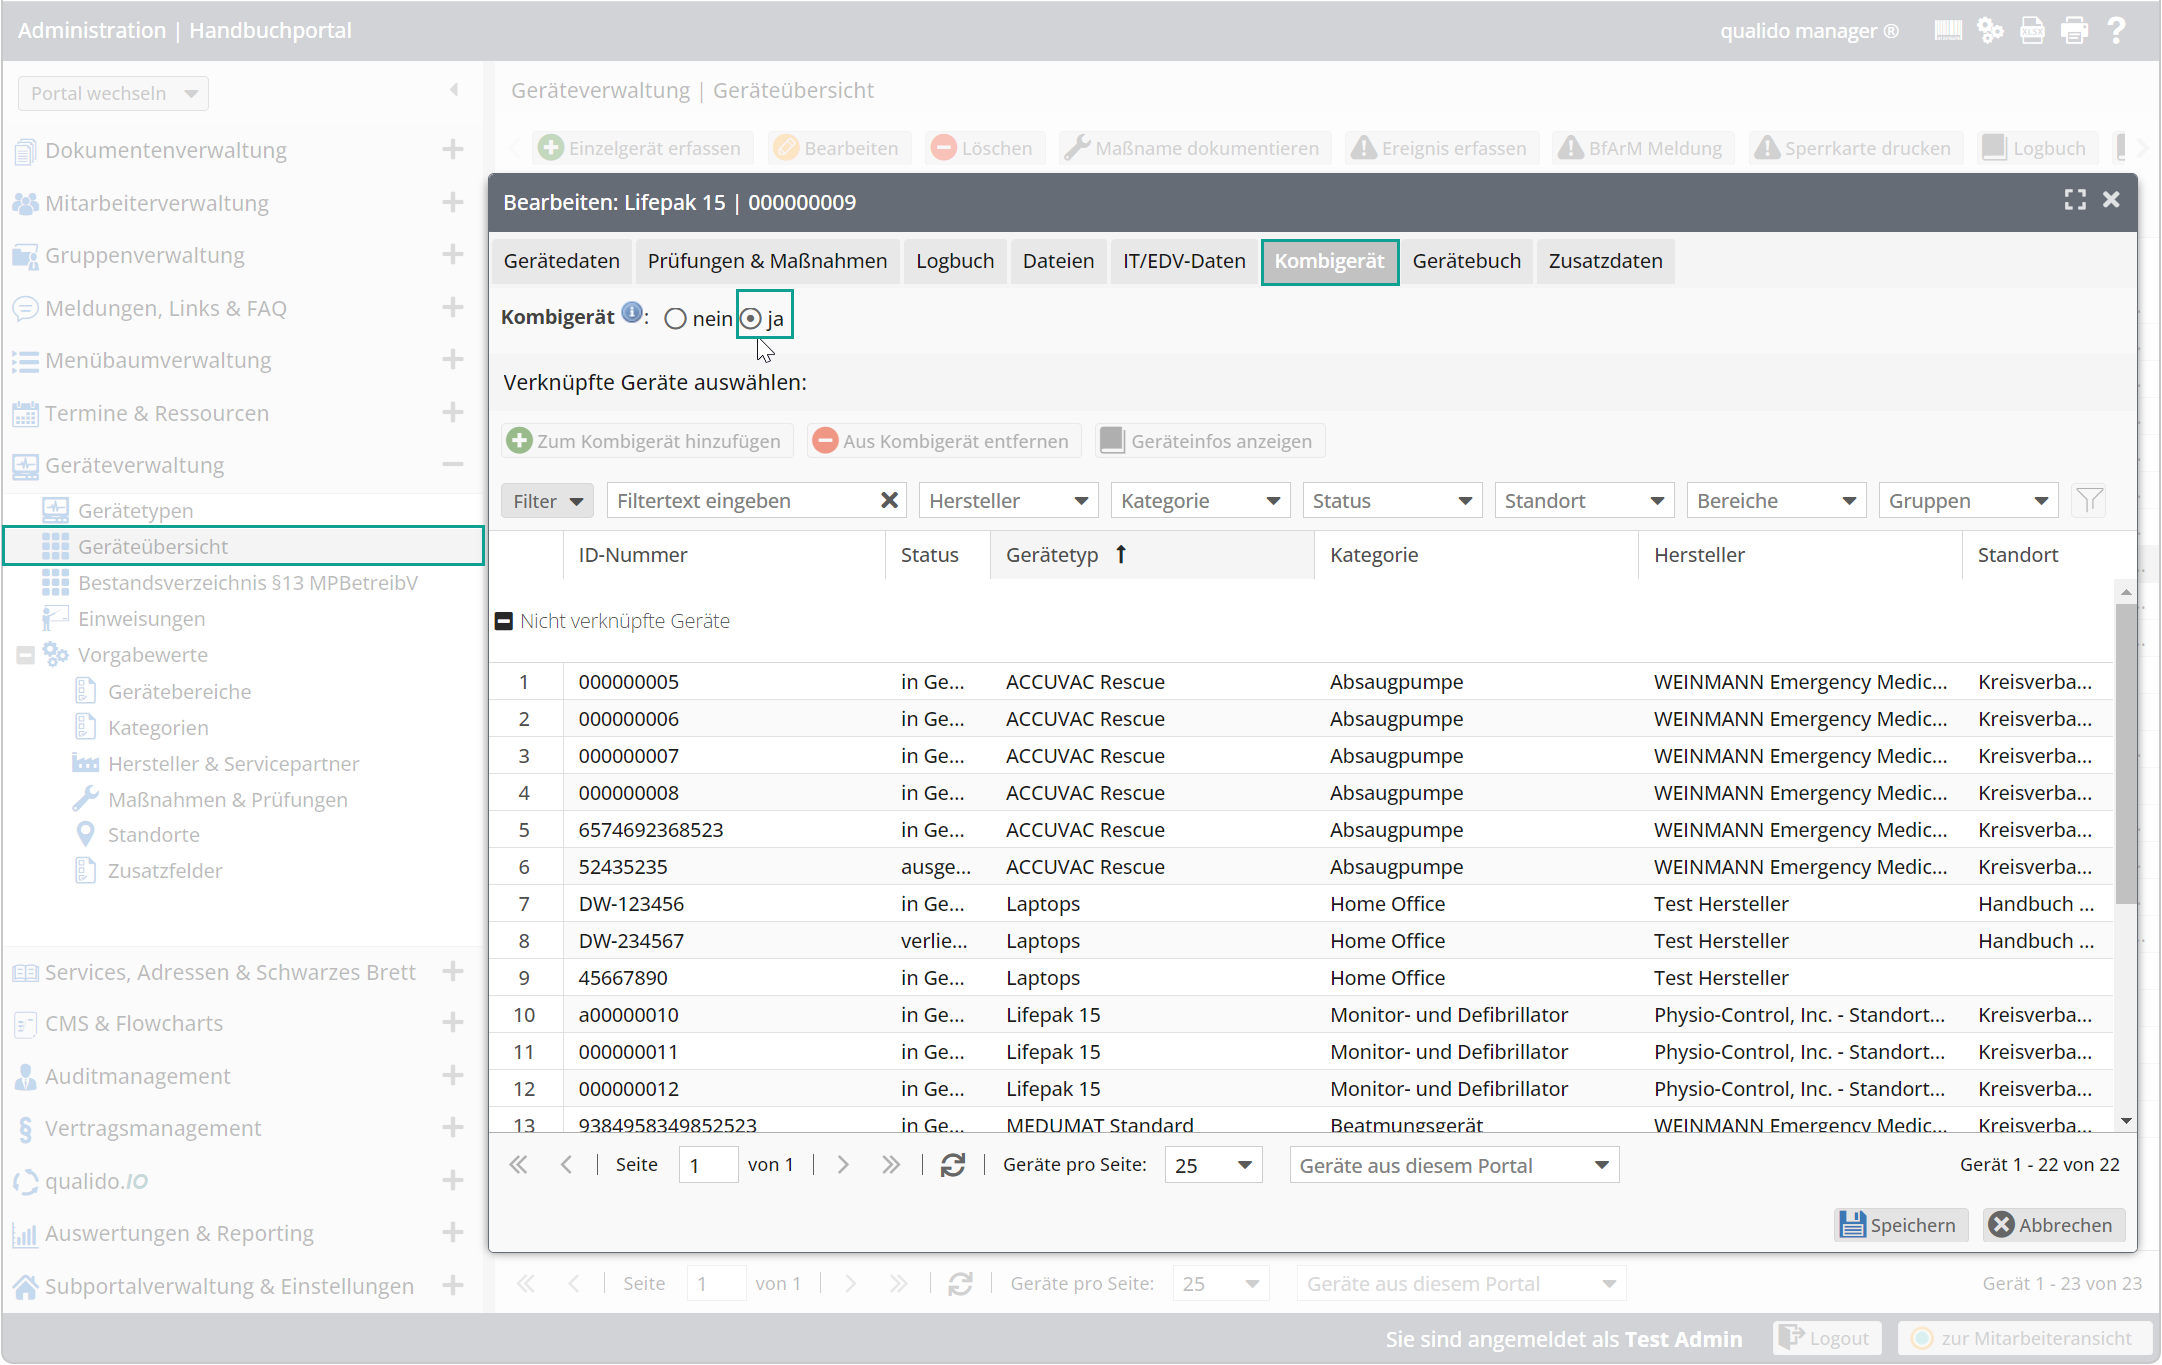This screenshot has height=1365, width=2162.
Task: Switch to the Gerätebuch tab
Action: tap(1466, 261)
